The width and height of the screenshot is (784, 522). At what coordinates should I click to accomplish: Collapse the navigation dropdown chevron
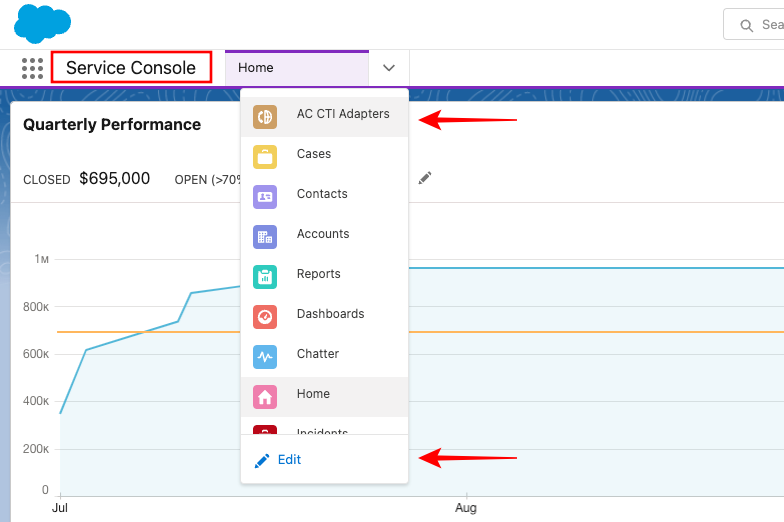coord(389,68)
